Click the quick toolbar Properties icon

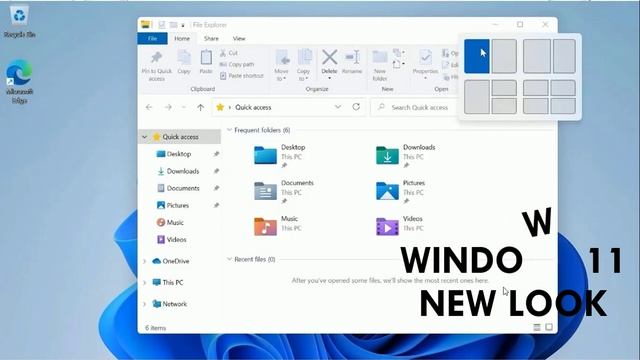click(x=162, y=25)
